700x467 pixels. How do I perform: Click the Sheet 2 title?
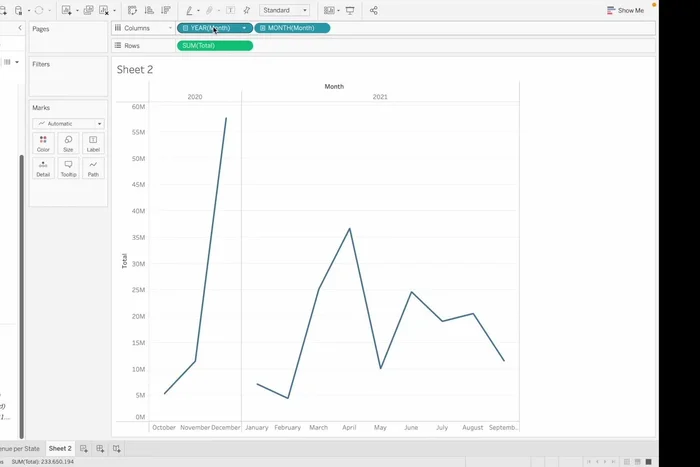[135, 70]
